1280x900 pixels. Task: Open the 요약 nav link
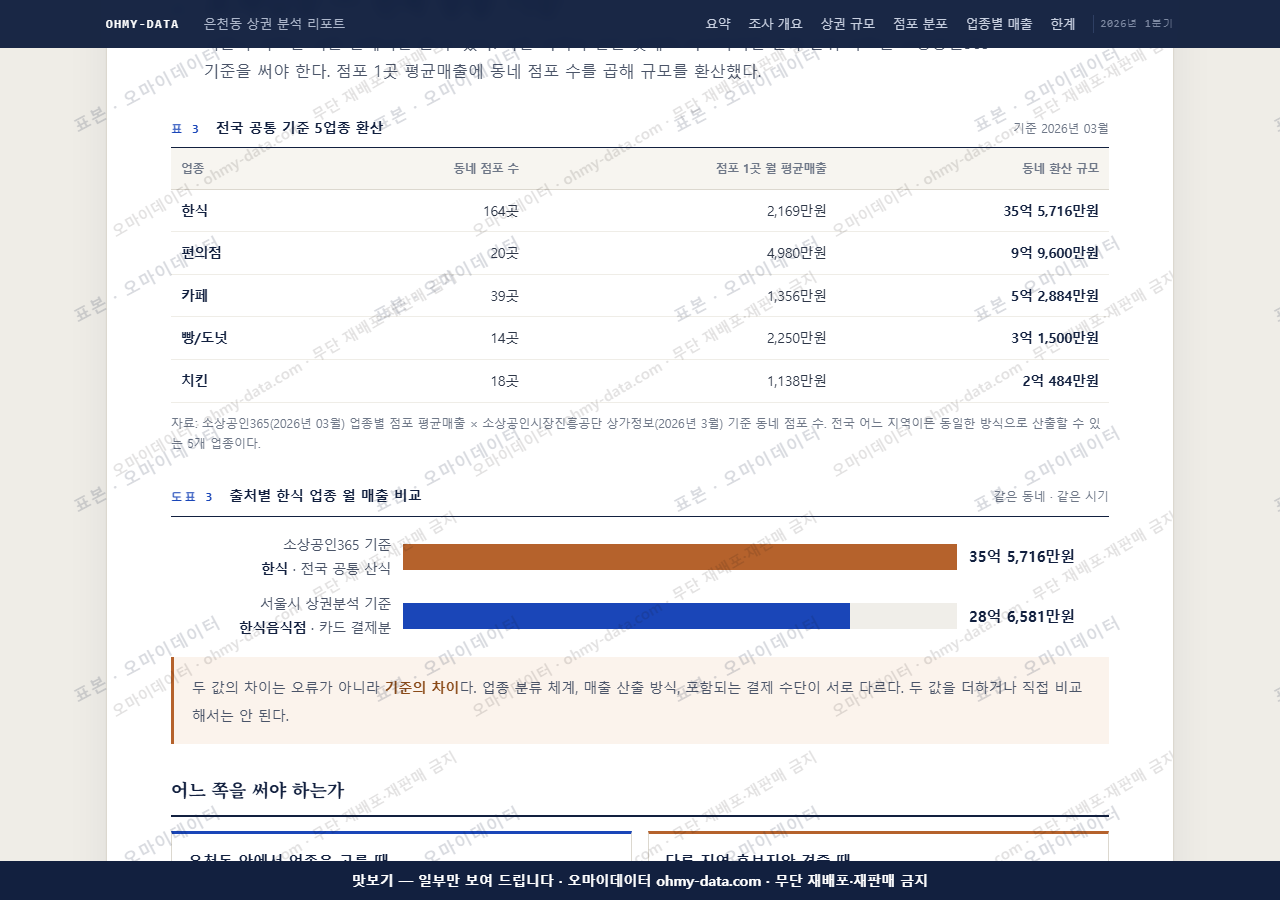pyautogui.click(x=718, y=24)
